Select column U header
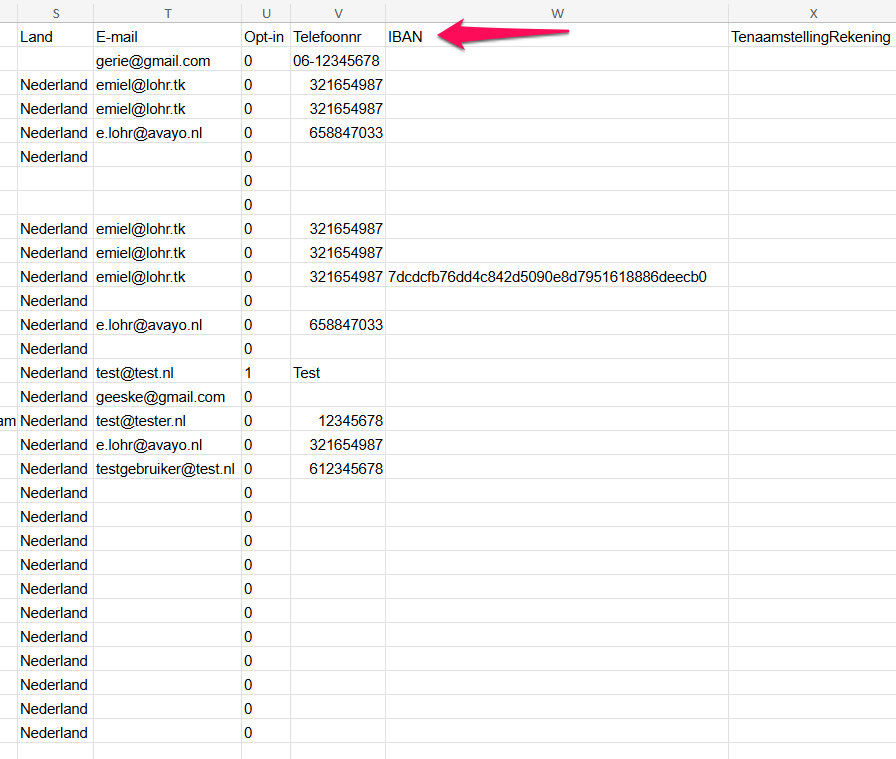Screen dimensions: 896x759 [x=266, y=13]
